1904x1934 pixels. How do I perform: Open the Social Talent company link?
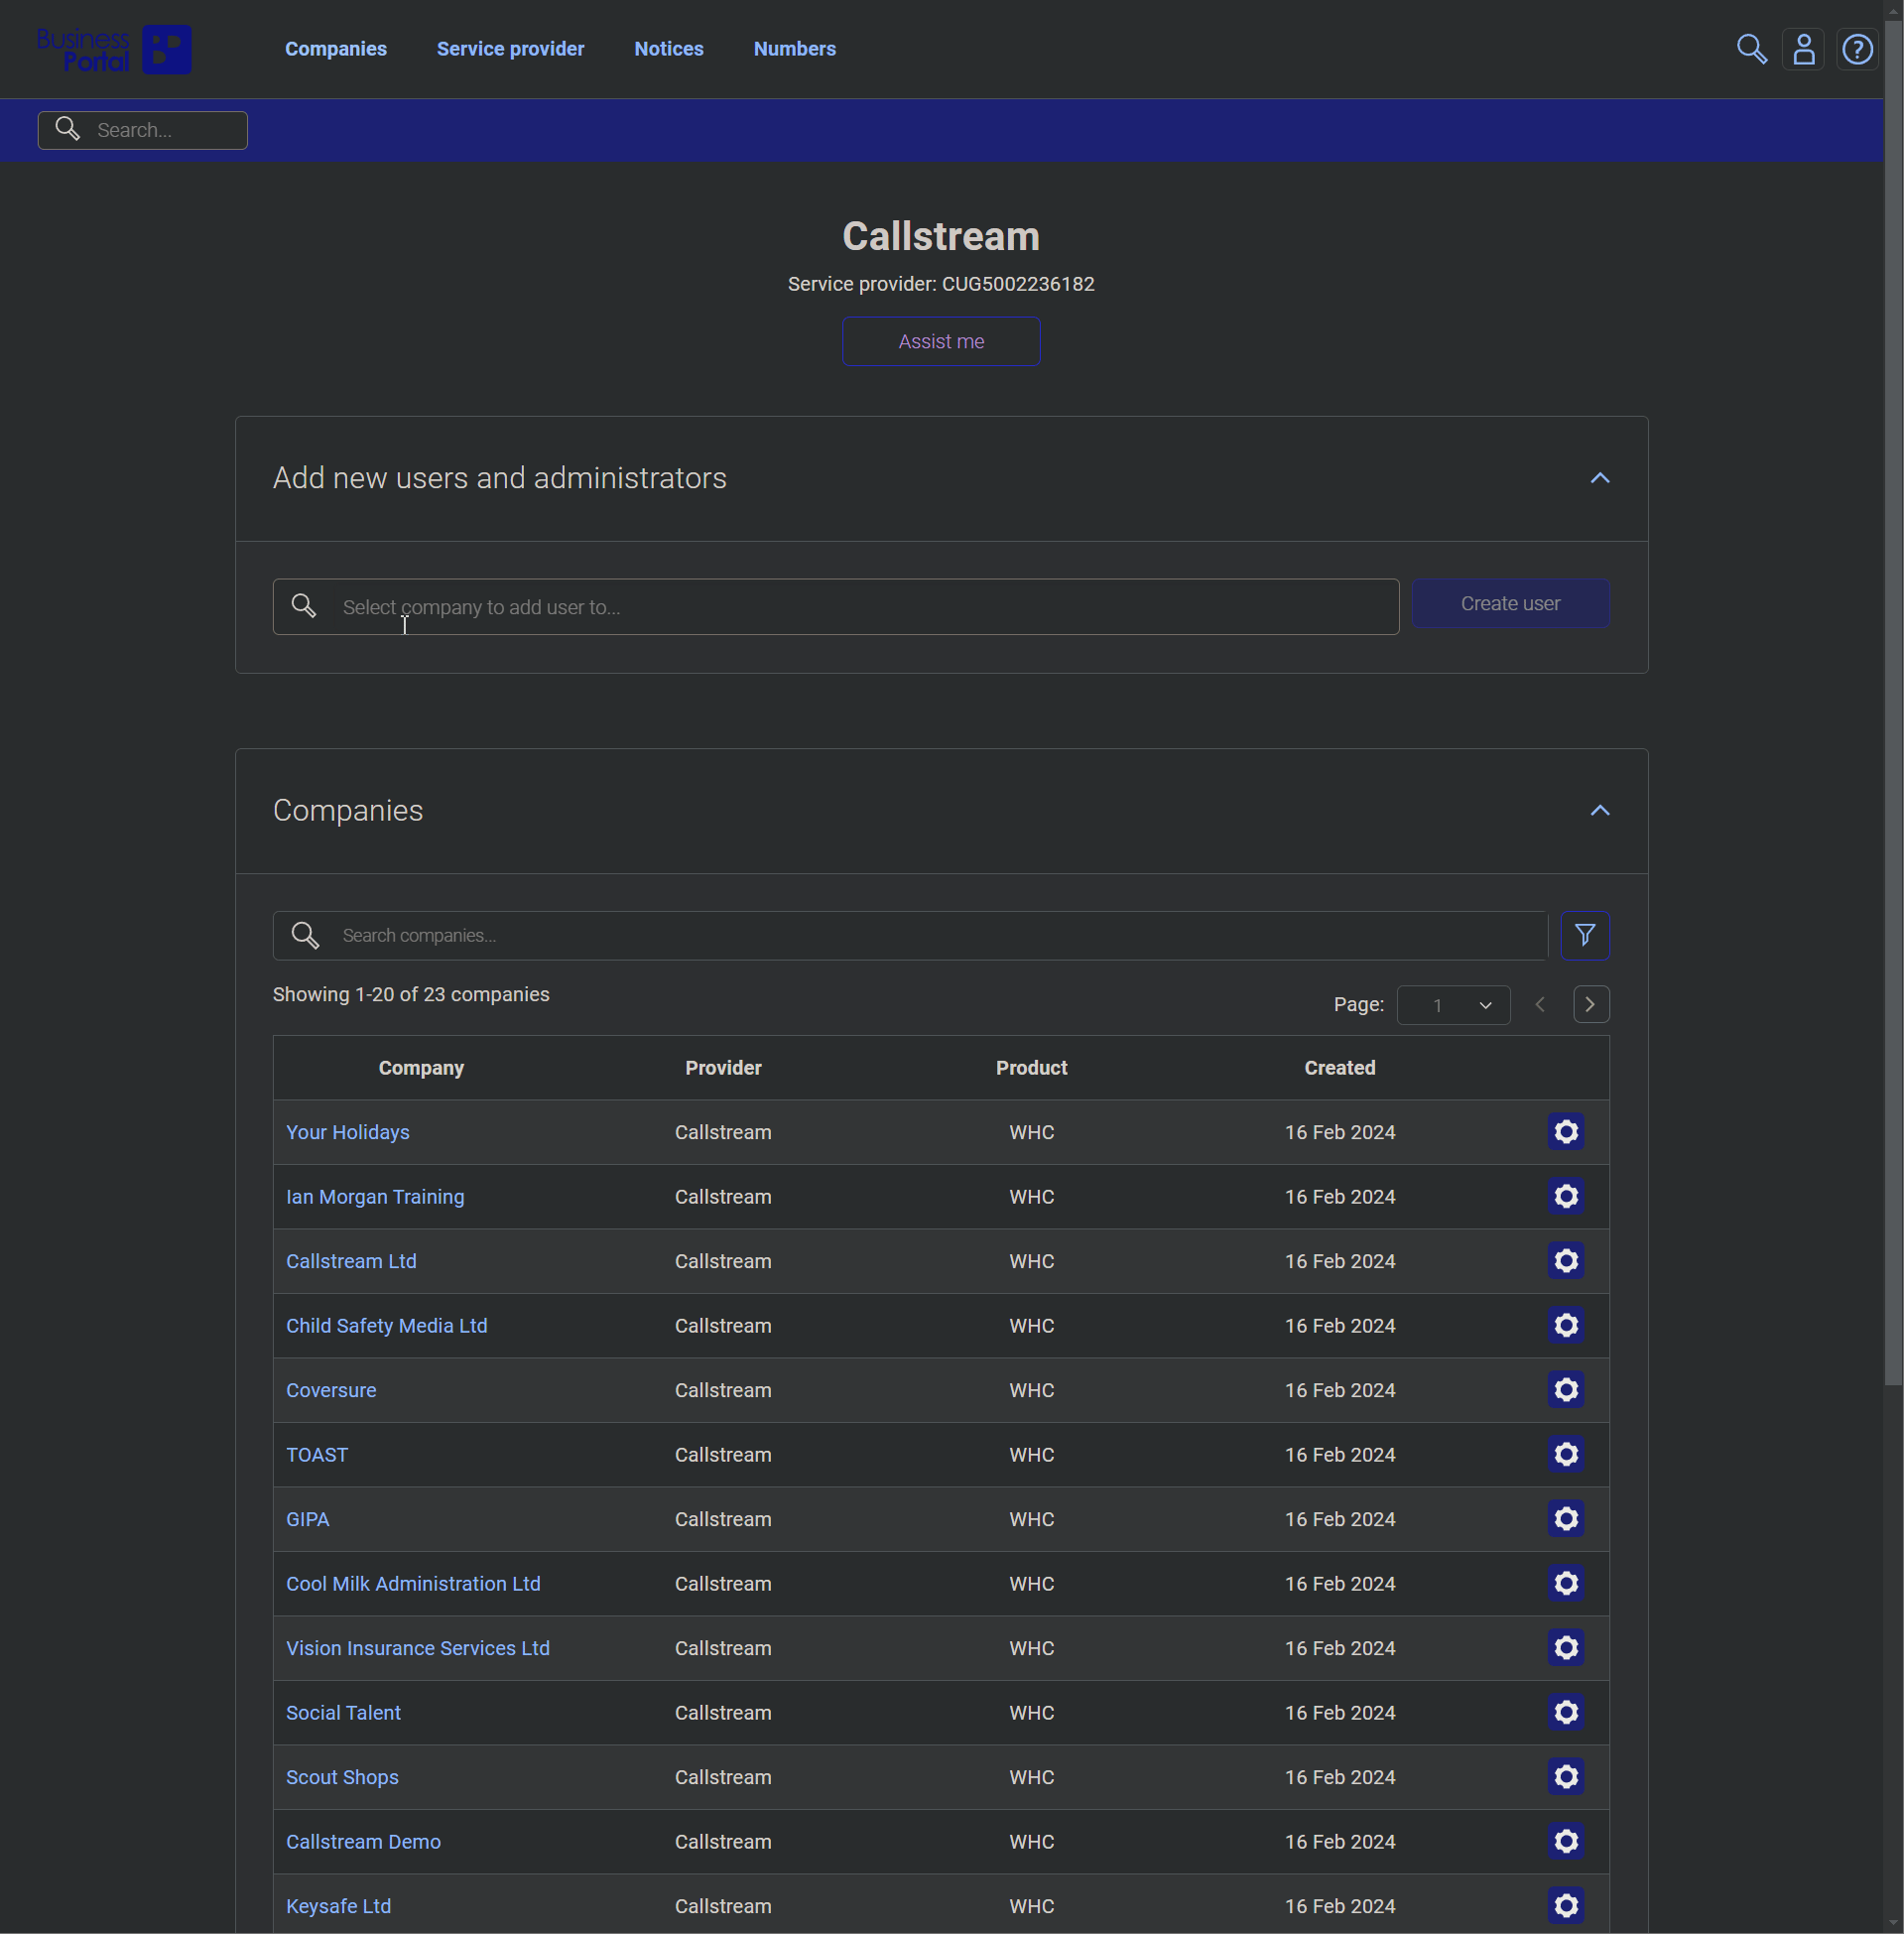(x=343, y=1712)
